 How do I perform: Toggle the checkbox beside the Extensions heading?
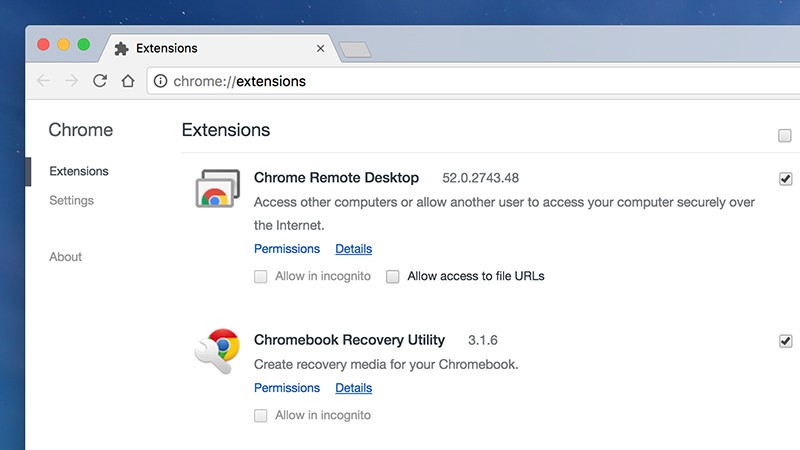[x=784, y=136]
